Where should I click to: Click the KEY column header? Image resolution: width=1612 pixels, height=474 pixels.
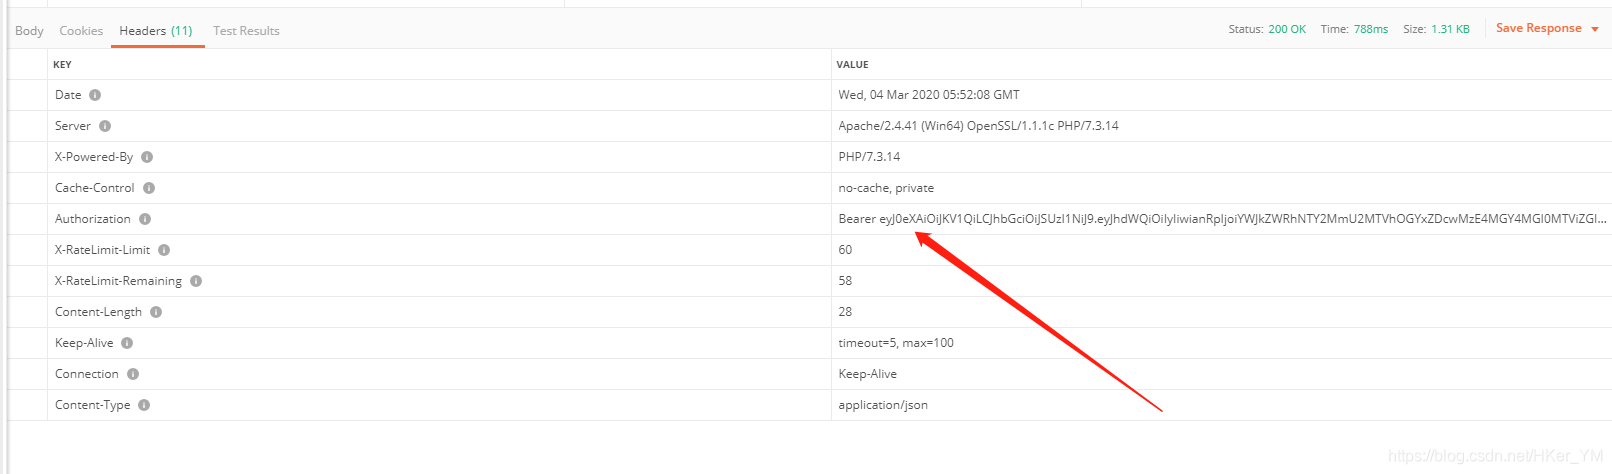[x=62, y=64]
